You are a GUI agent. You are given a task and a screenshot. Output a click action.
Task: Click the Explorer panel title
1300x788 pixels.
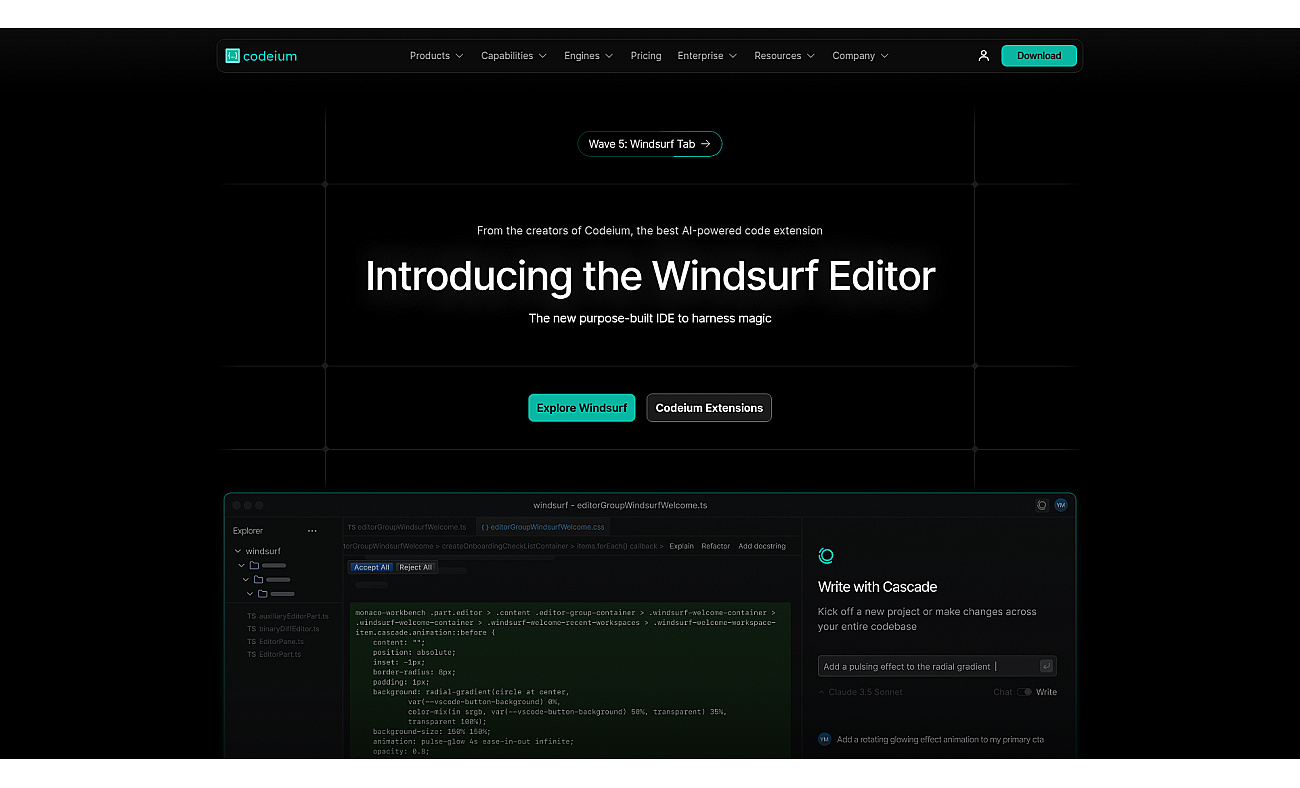[248, 531]
